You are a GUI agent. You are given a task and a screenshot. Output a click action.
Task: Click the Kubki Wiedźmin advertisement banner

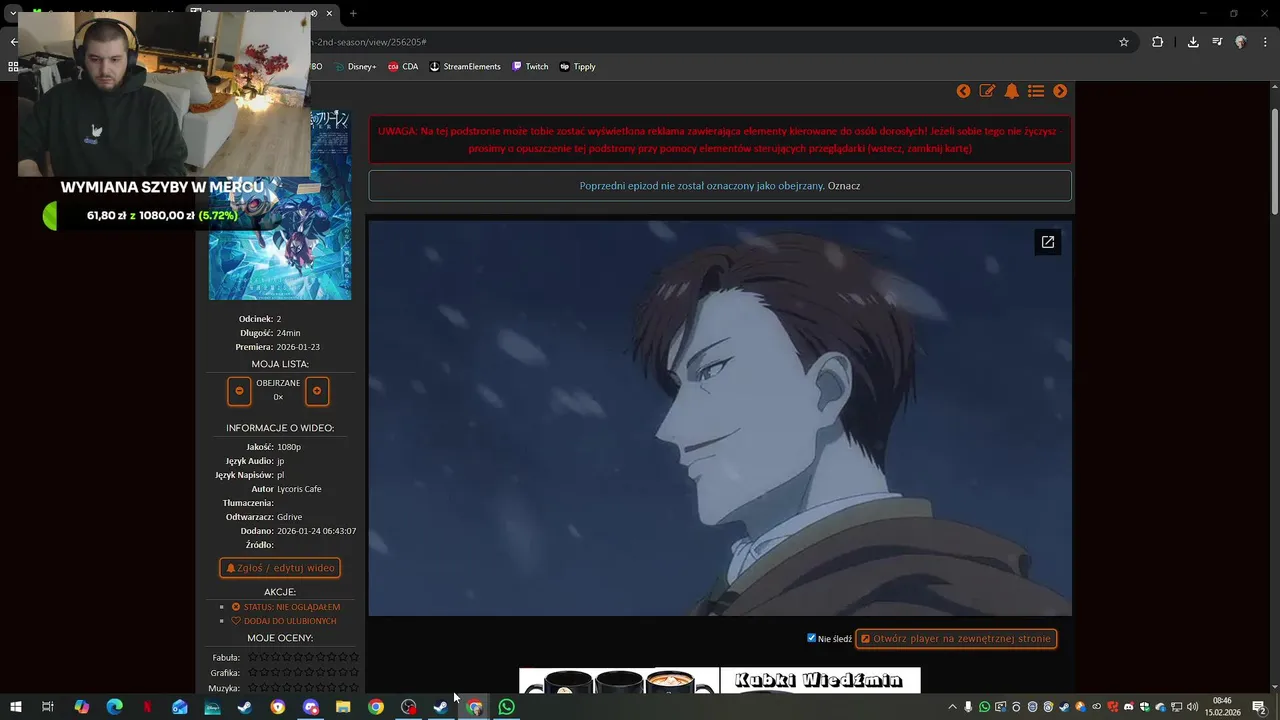tap(720, 681)
